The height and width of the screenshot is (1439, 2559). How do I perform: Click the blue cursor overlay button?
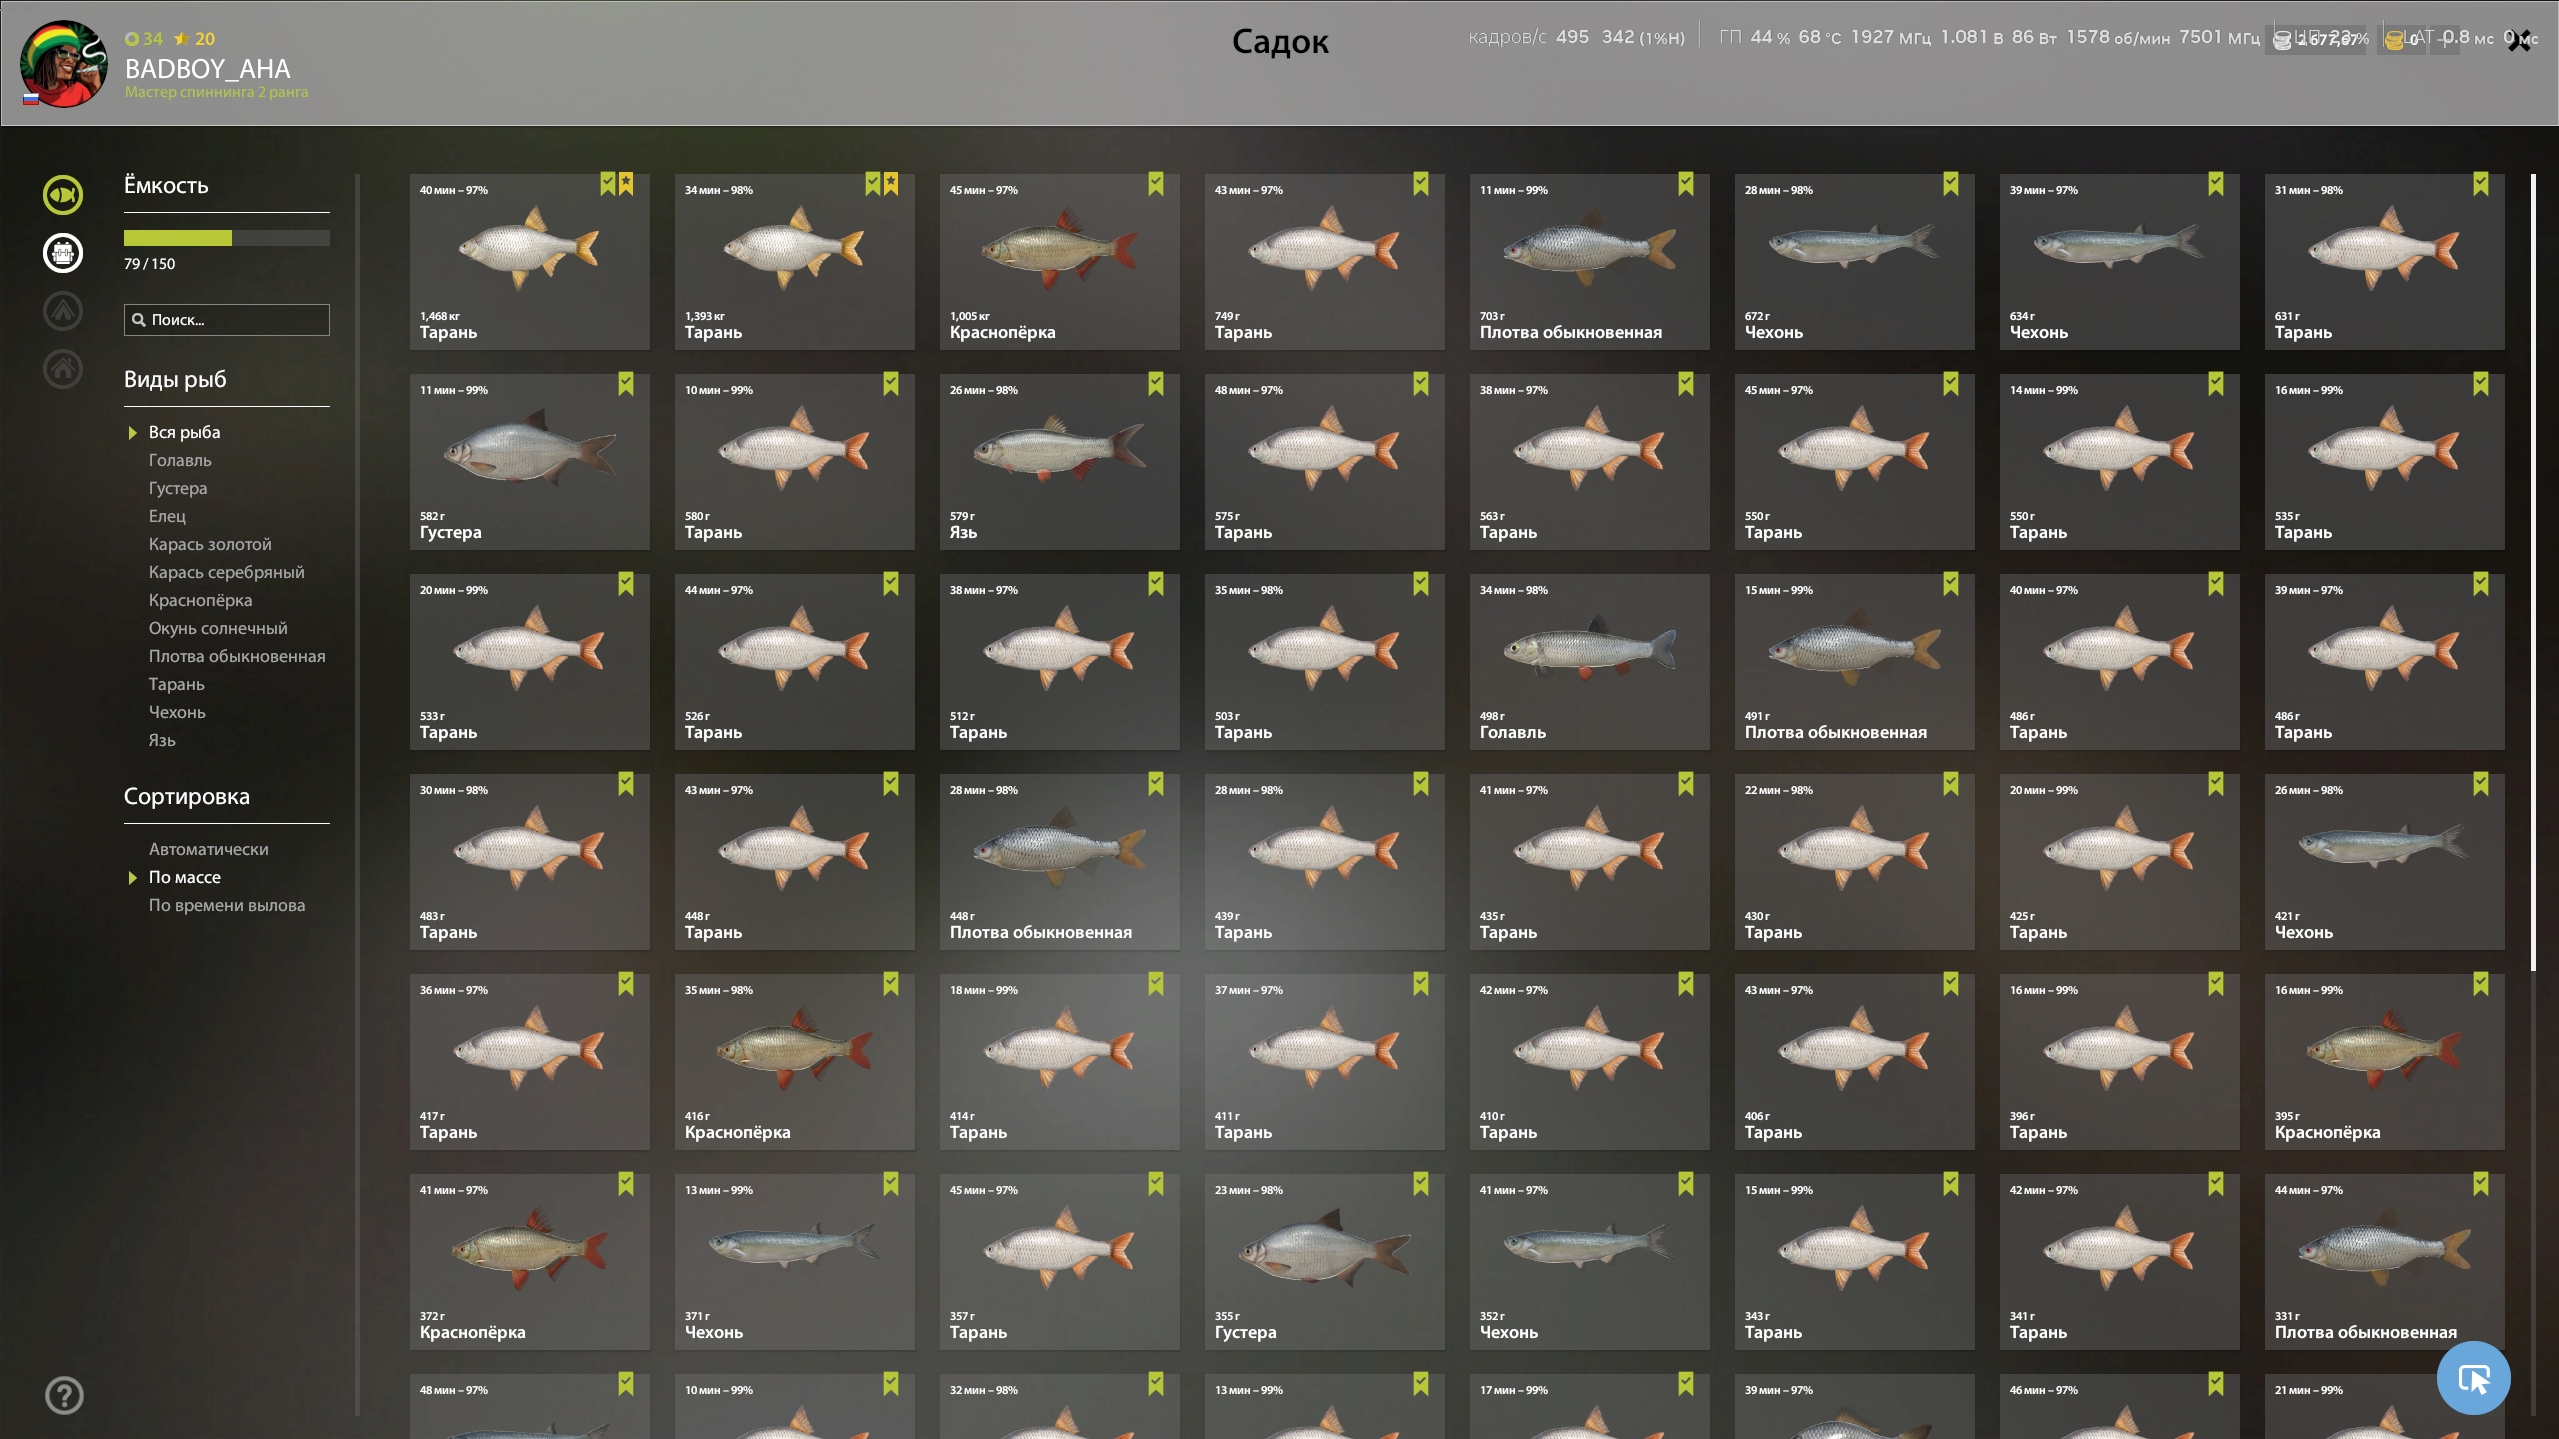(x=2473, y=1378)
